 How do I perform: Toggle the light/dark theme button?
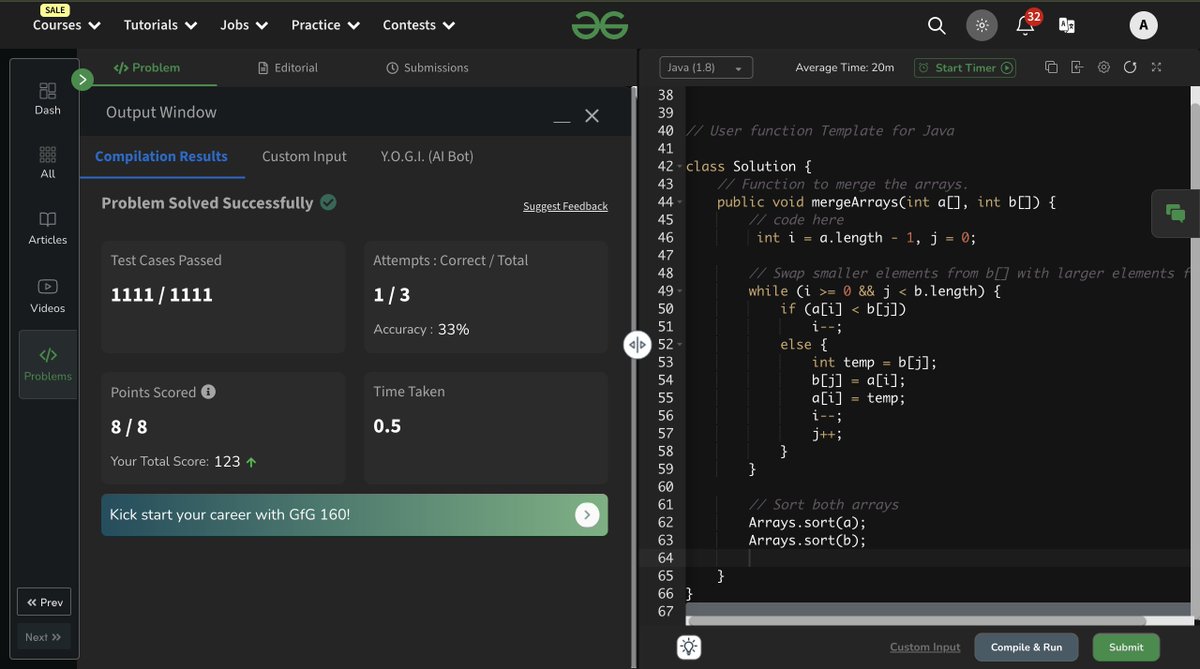pyautogui.click(x=982, y=26)
